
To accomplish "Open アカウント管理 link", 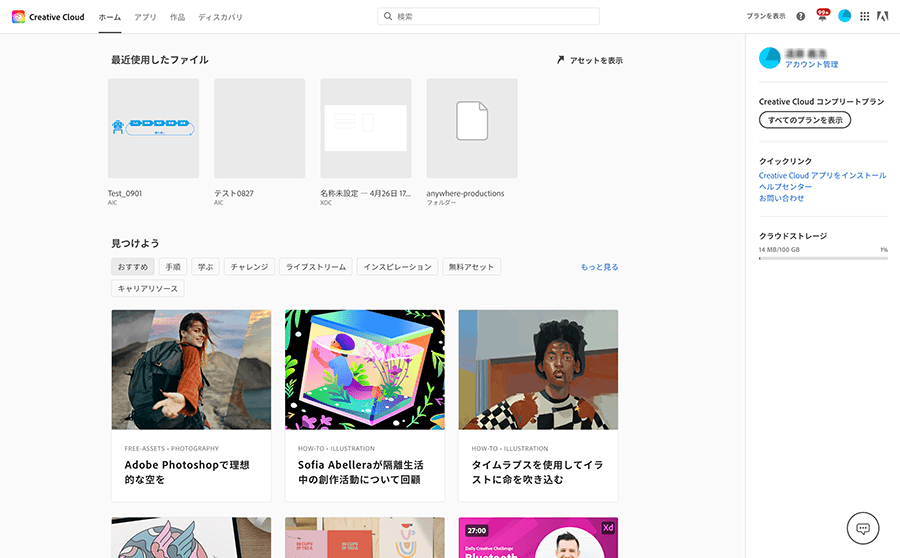I will pos(812,65).
